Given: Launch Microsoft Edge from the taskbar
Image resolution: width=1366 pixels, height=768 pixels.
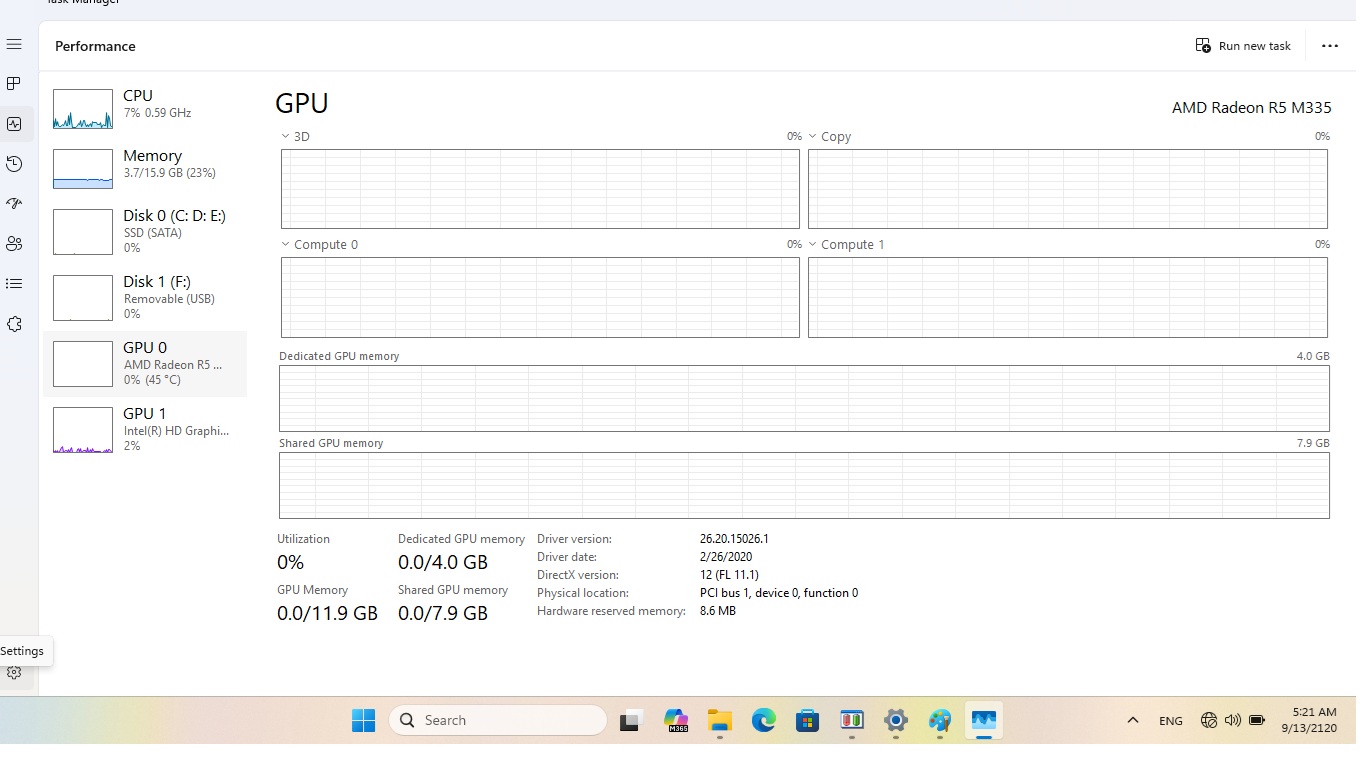Looking at the screenshot, I should 764,720.
